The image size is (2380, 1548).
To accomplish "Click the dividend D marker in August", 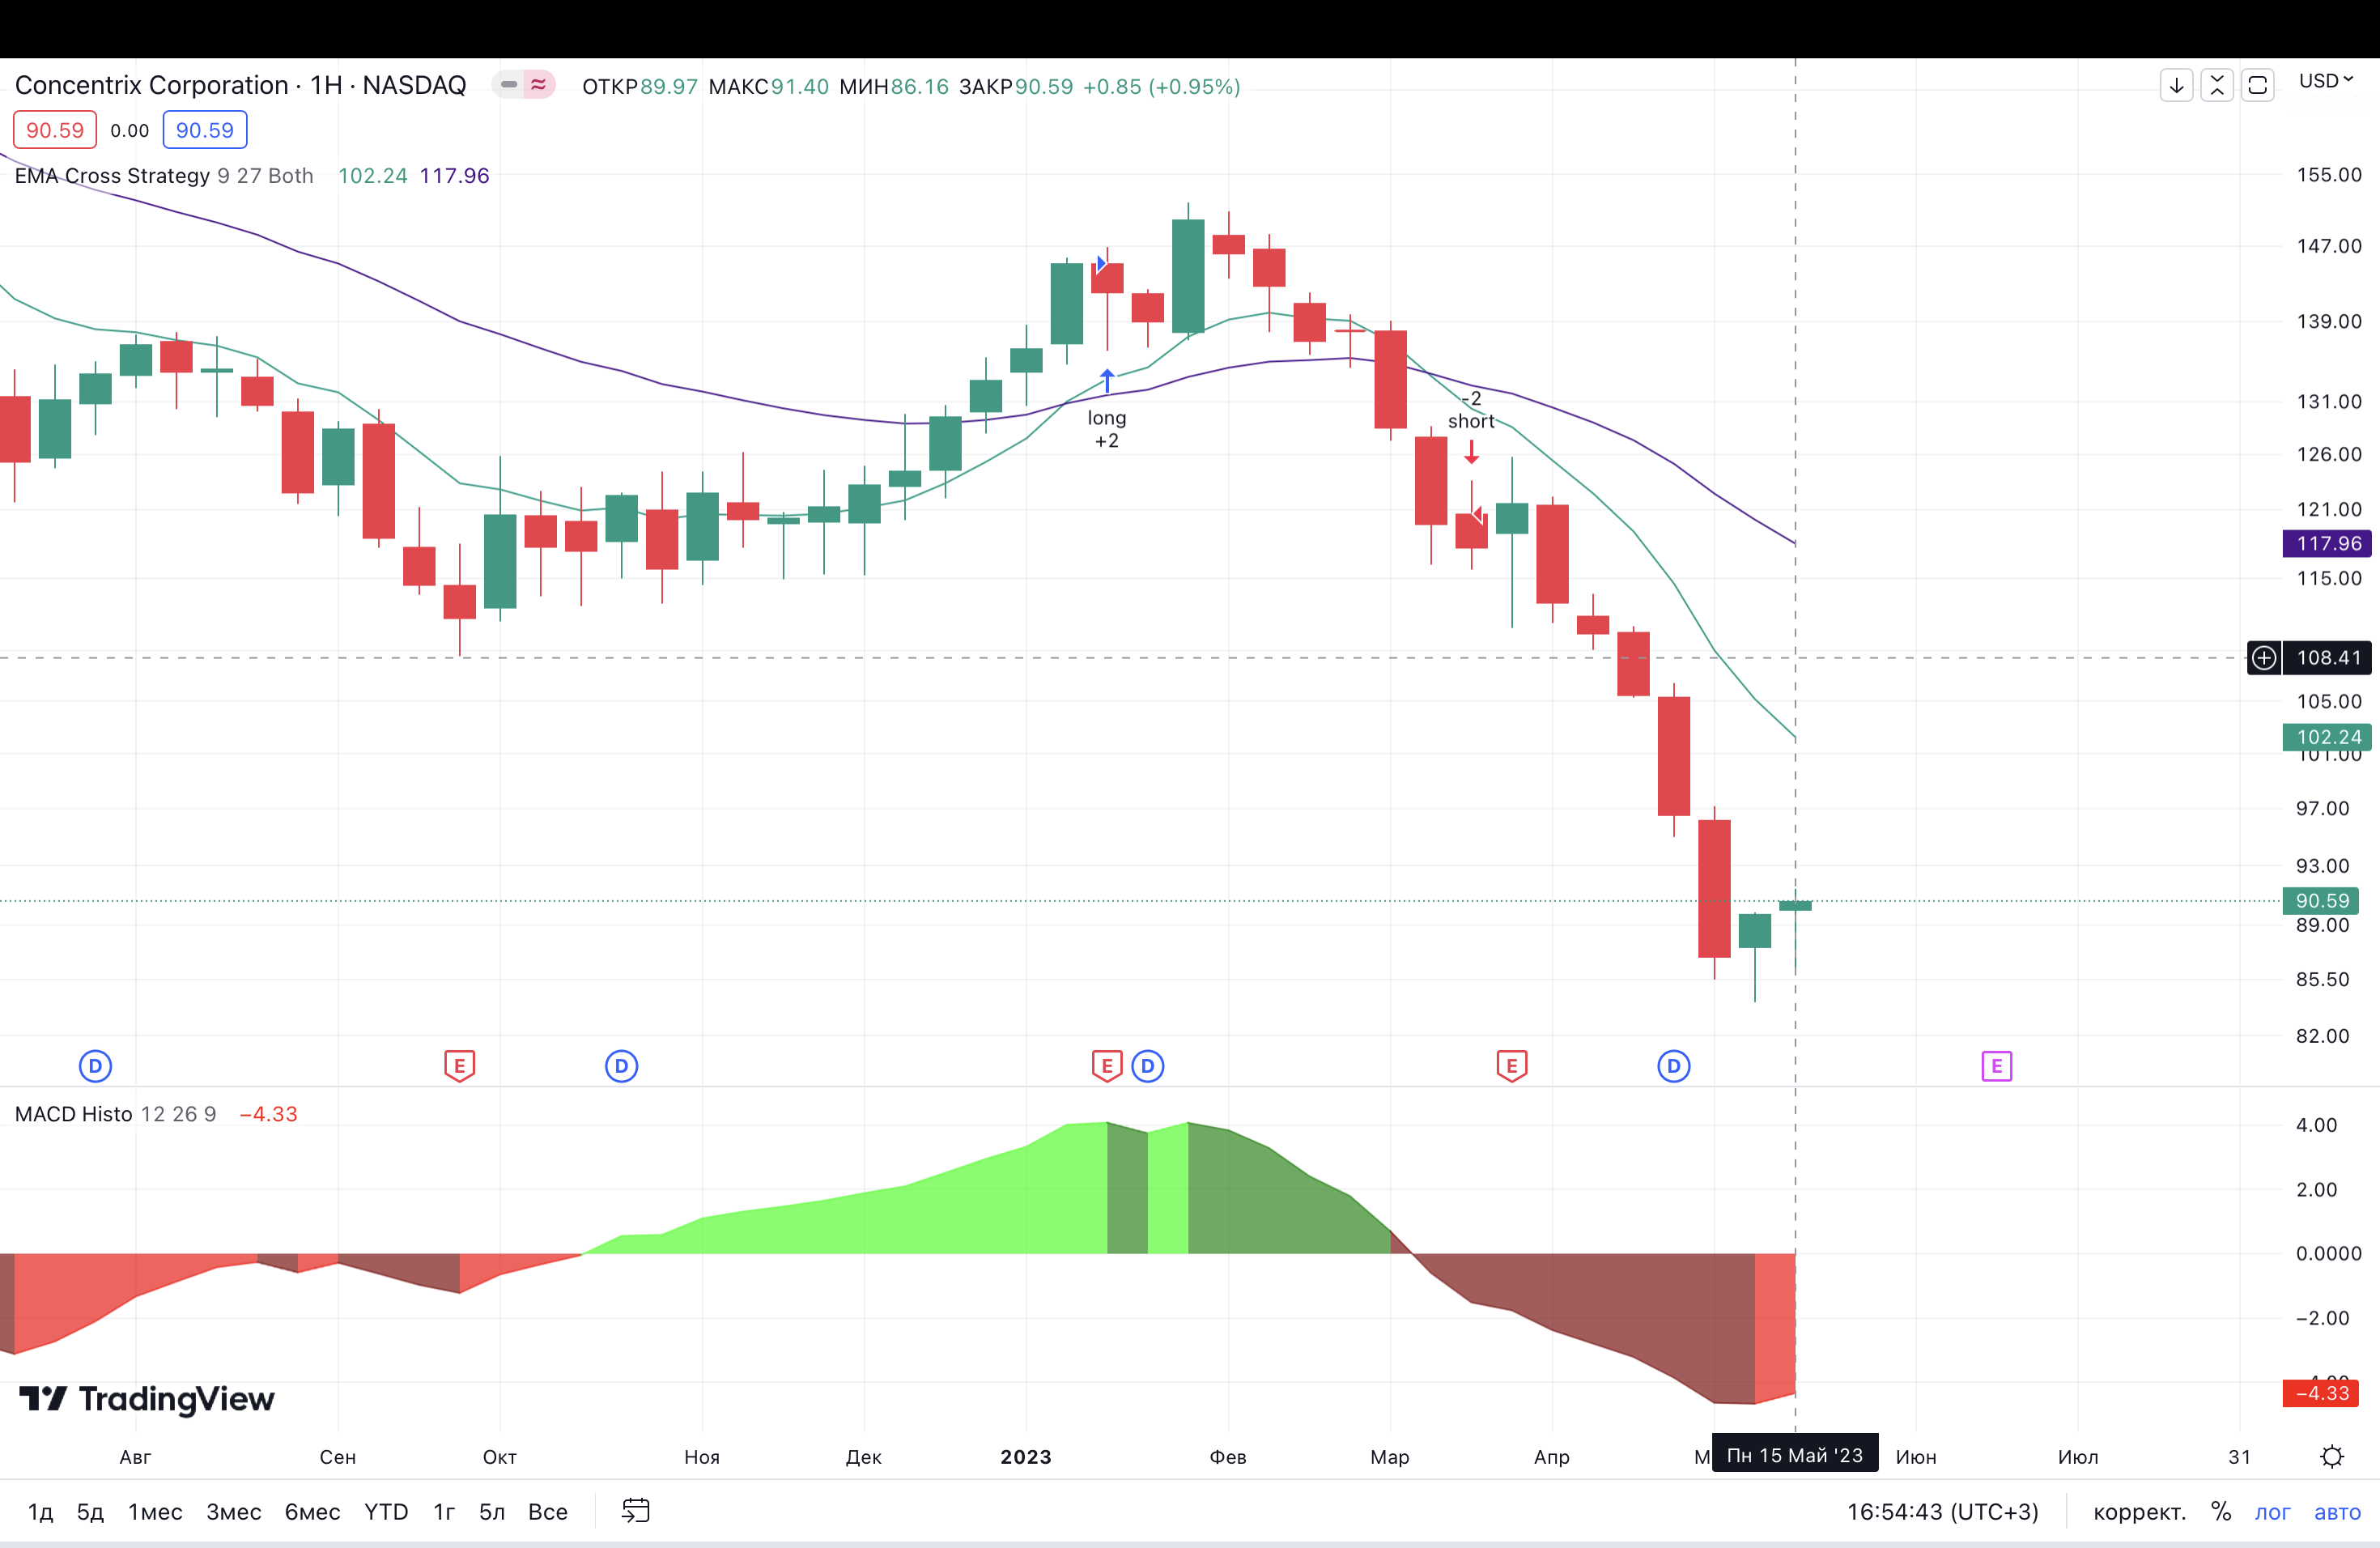I will [x=95, y=1066].
